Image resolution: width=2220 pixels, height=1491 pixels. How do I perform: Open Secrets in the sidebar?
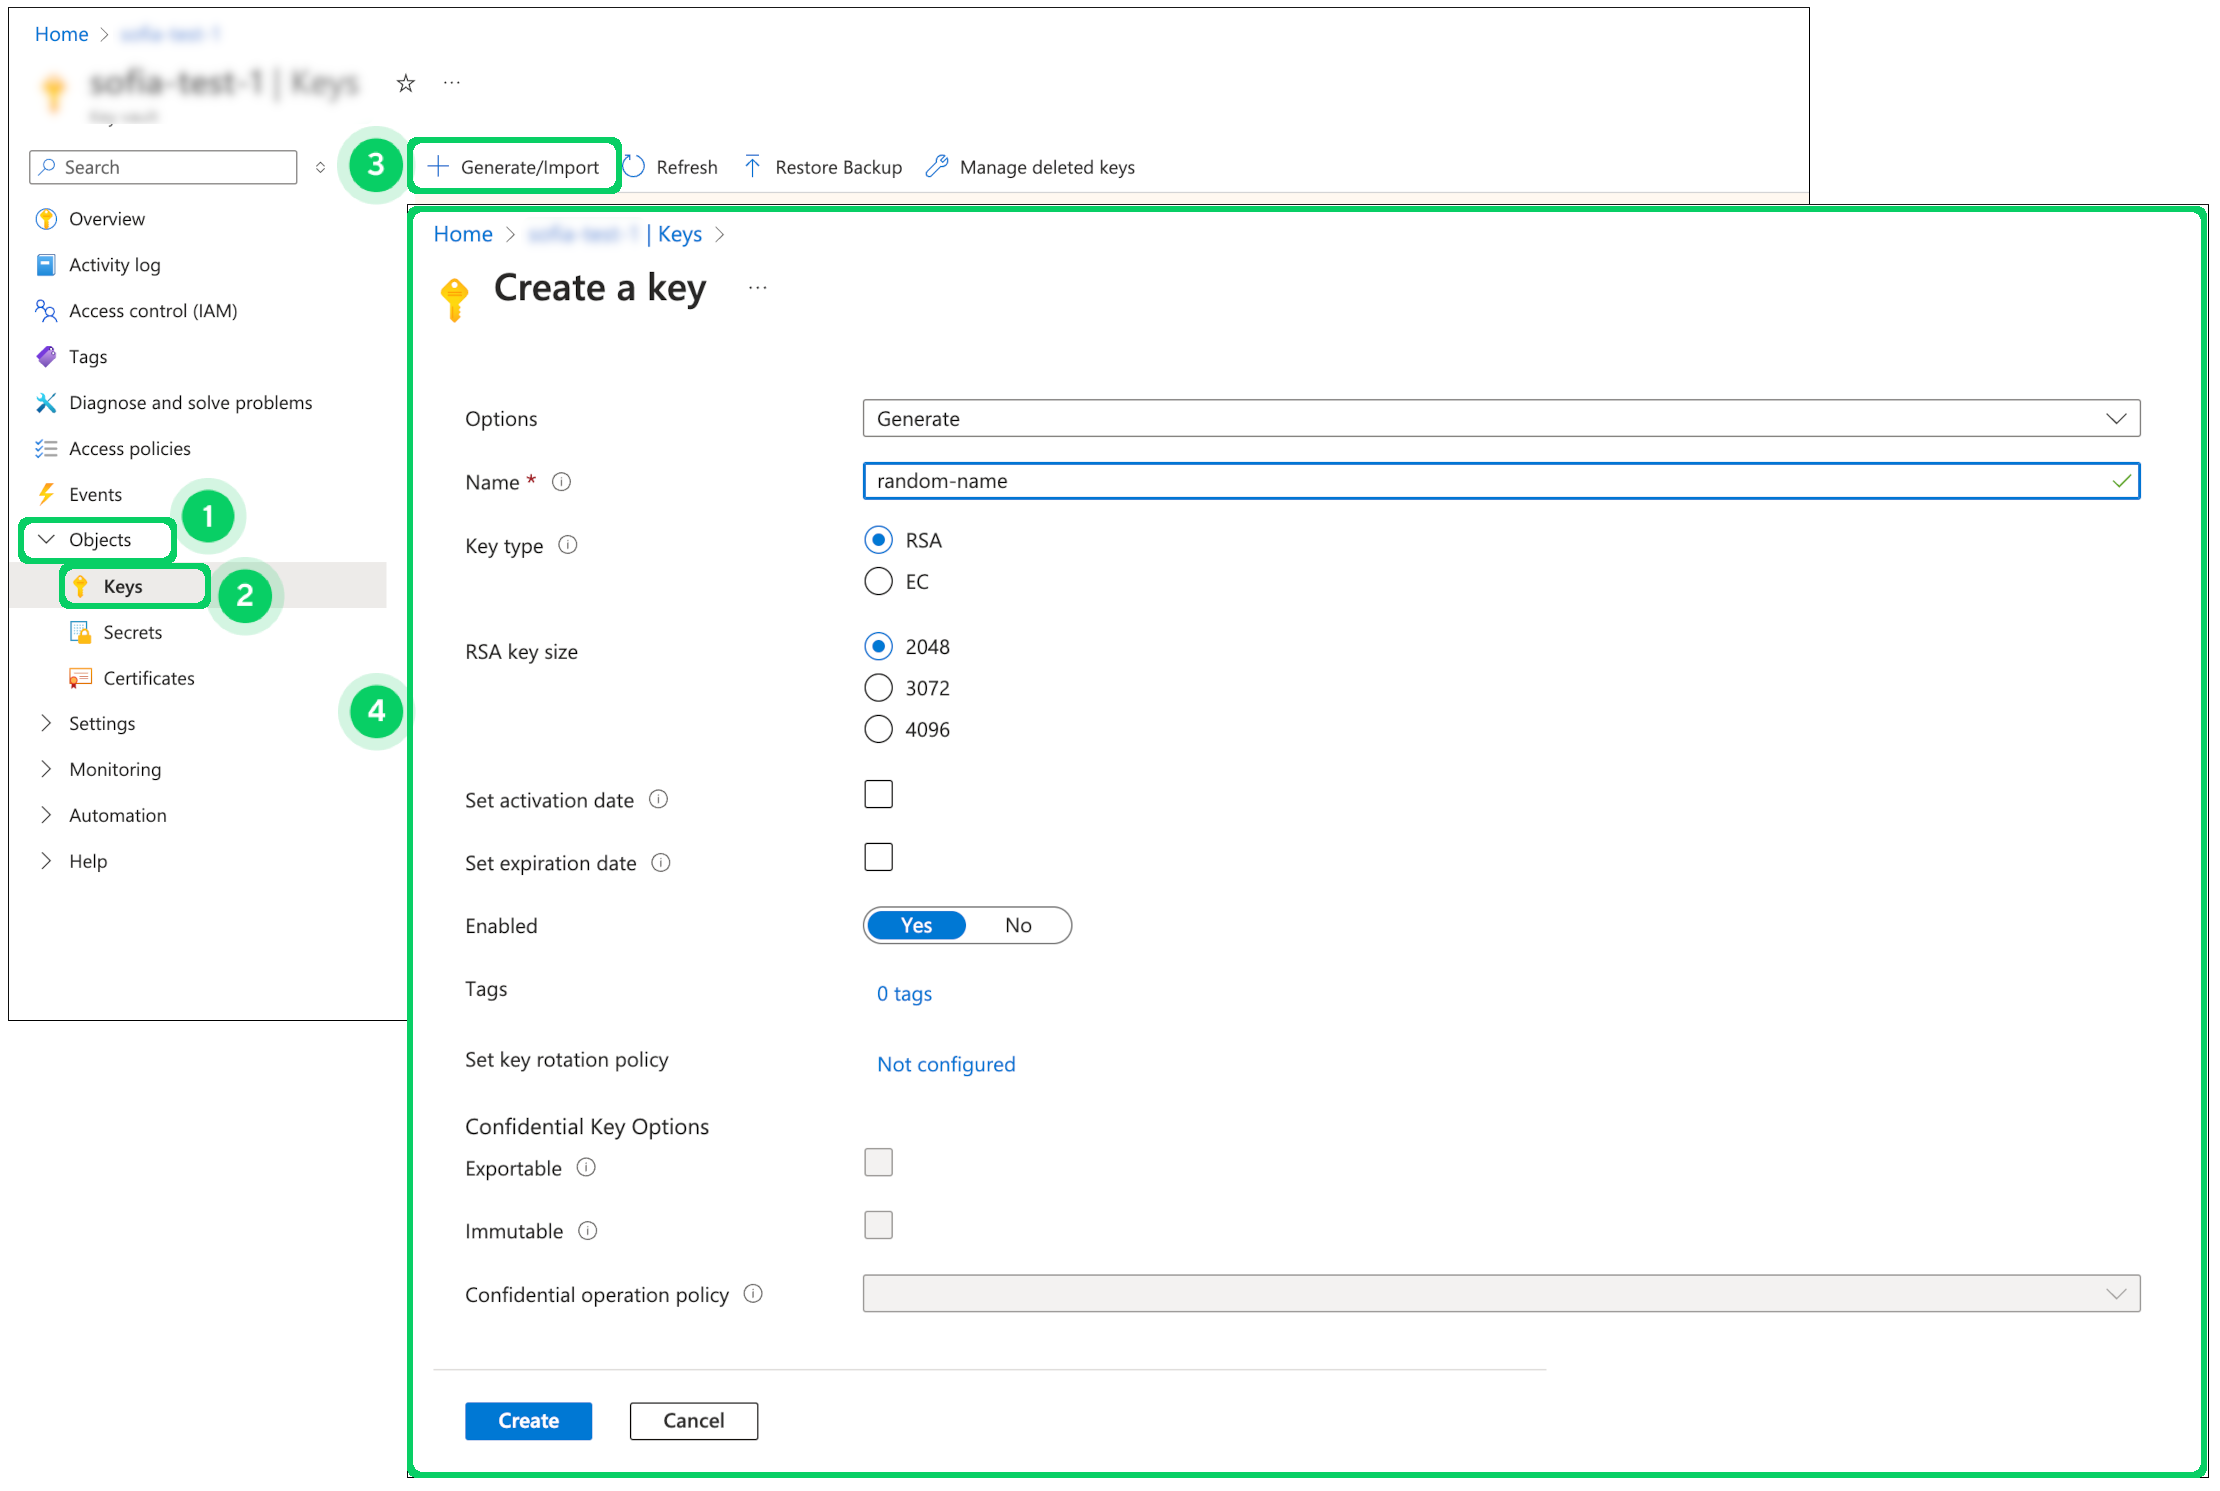pyautogui.click(x=132, y=632)
